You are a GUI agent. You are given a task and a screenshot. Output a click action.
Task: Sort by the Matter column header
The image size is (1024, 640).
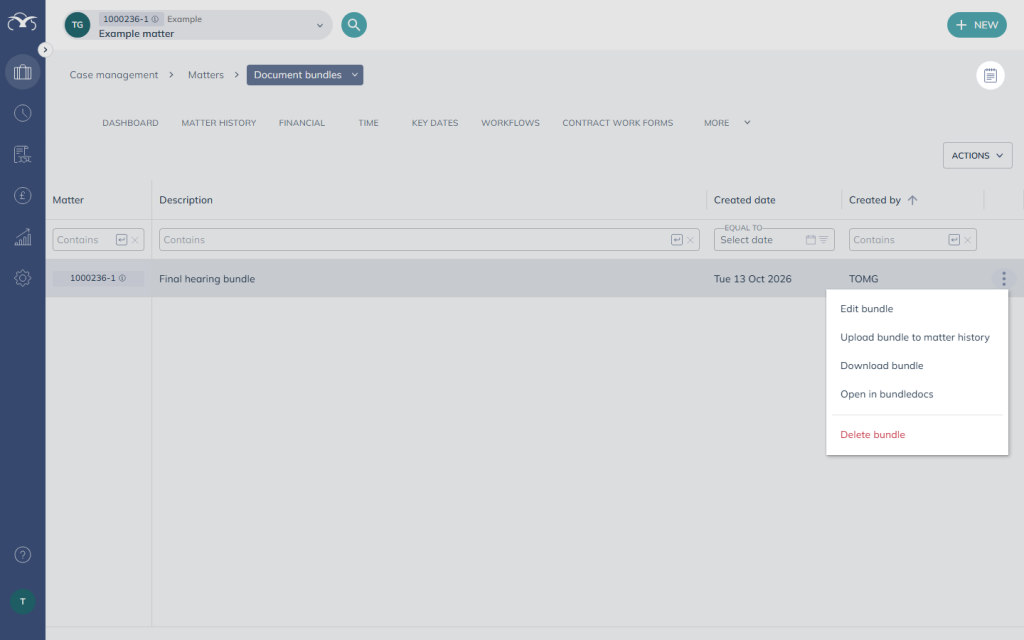(68, 200)
